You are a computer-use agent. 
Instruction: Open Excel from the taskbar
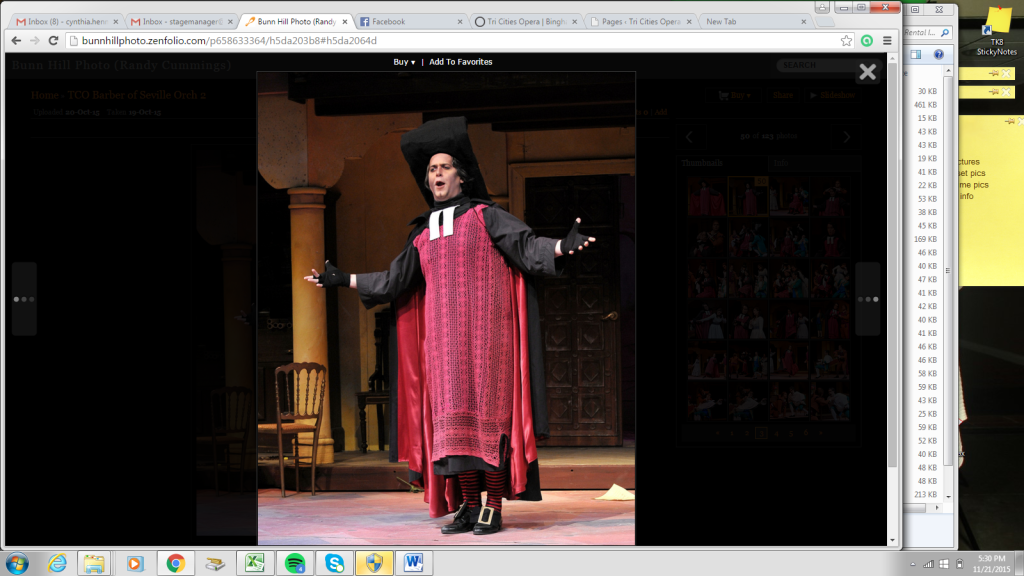[x=254, y=562]
